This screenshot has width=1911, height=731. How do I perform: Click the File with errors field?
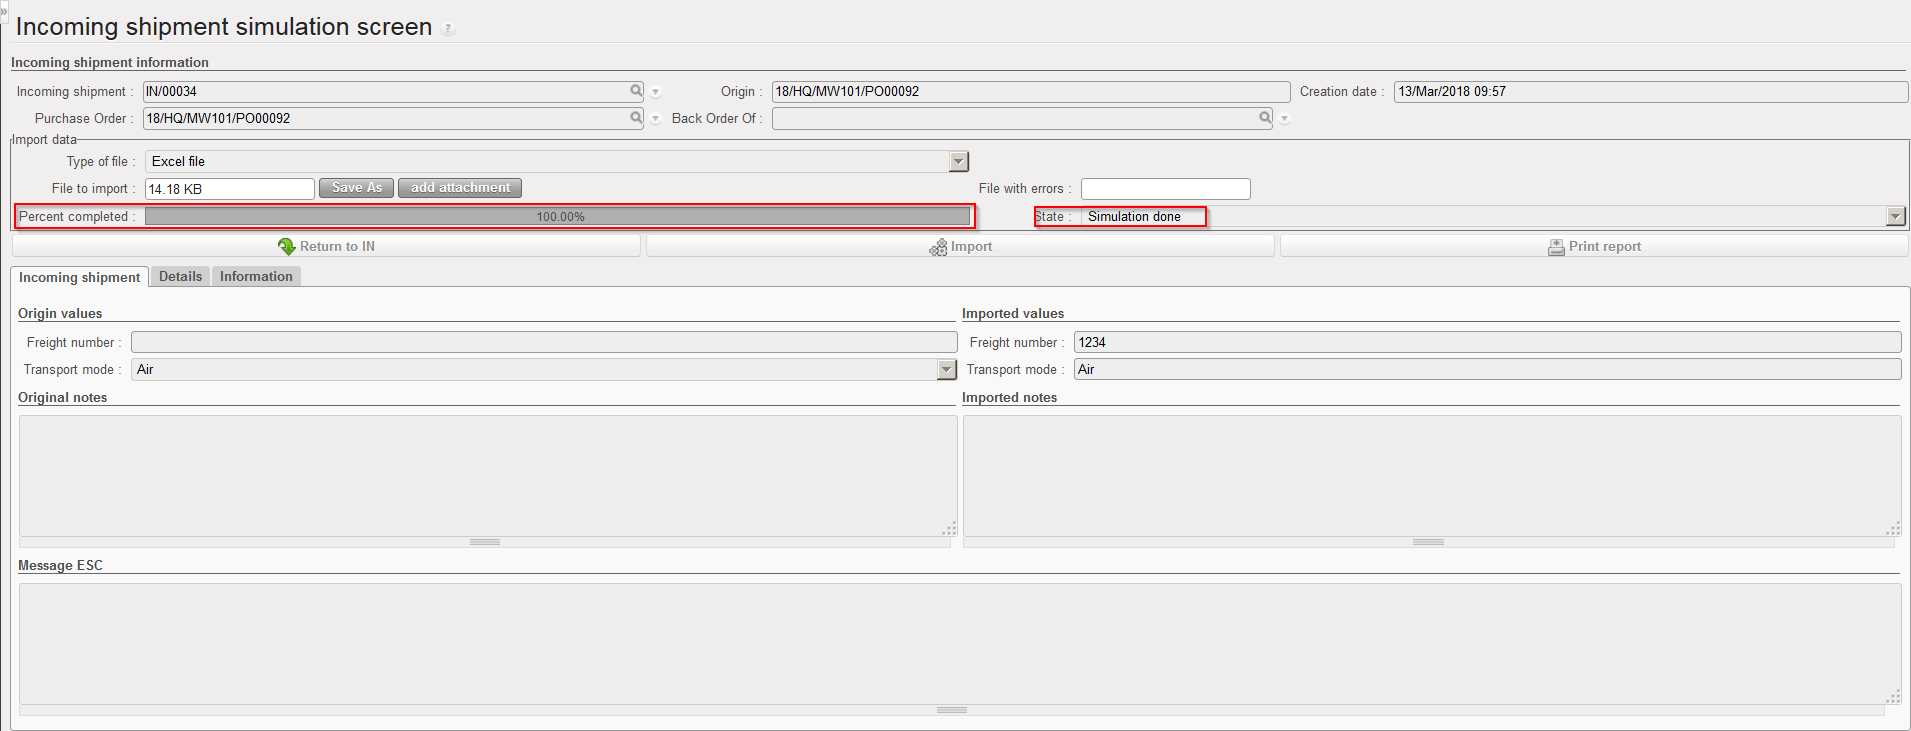coord(1165,189)
